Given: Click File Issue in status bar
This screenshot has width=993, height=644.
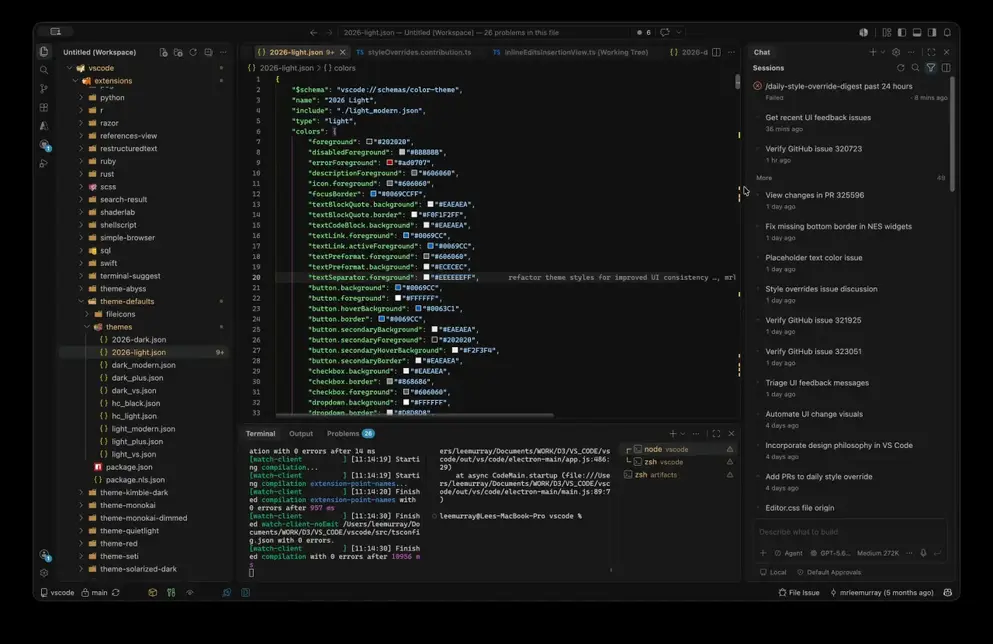Looking at the screenshot, I should coord(799,593).
